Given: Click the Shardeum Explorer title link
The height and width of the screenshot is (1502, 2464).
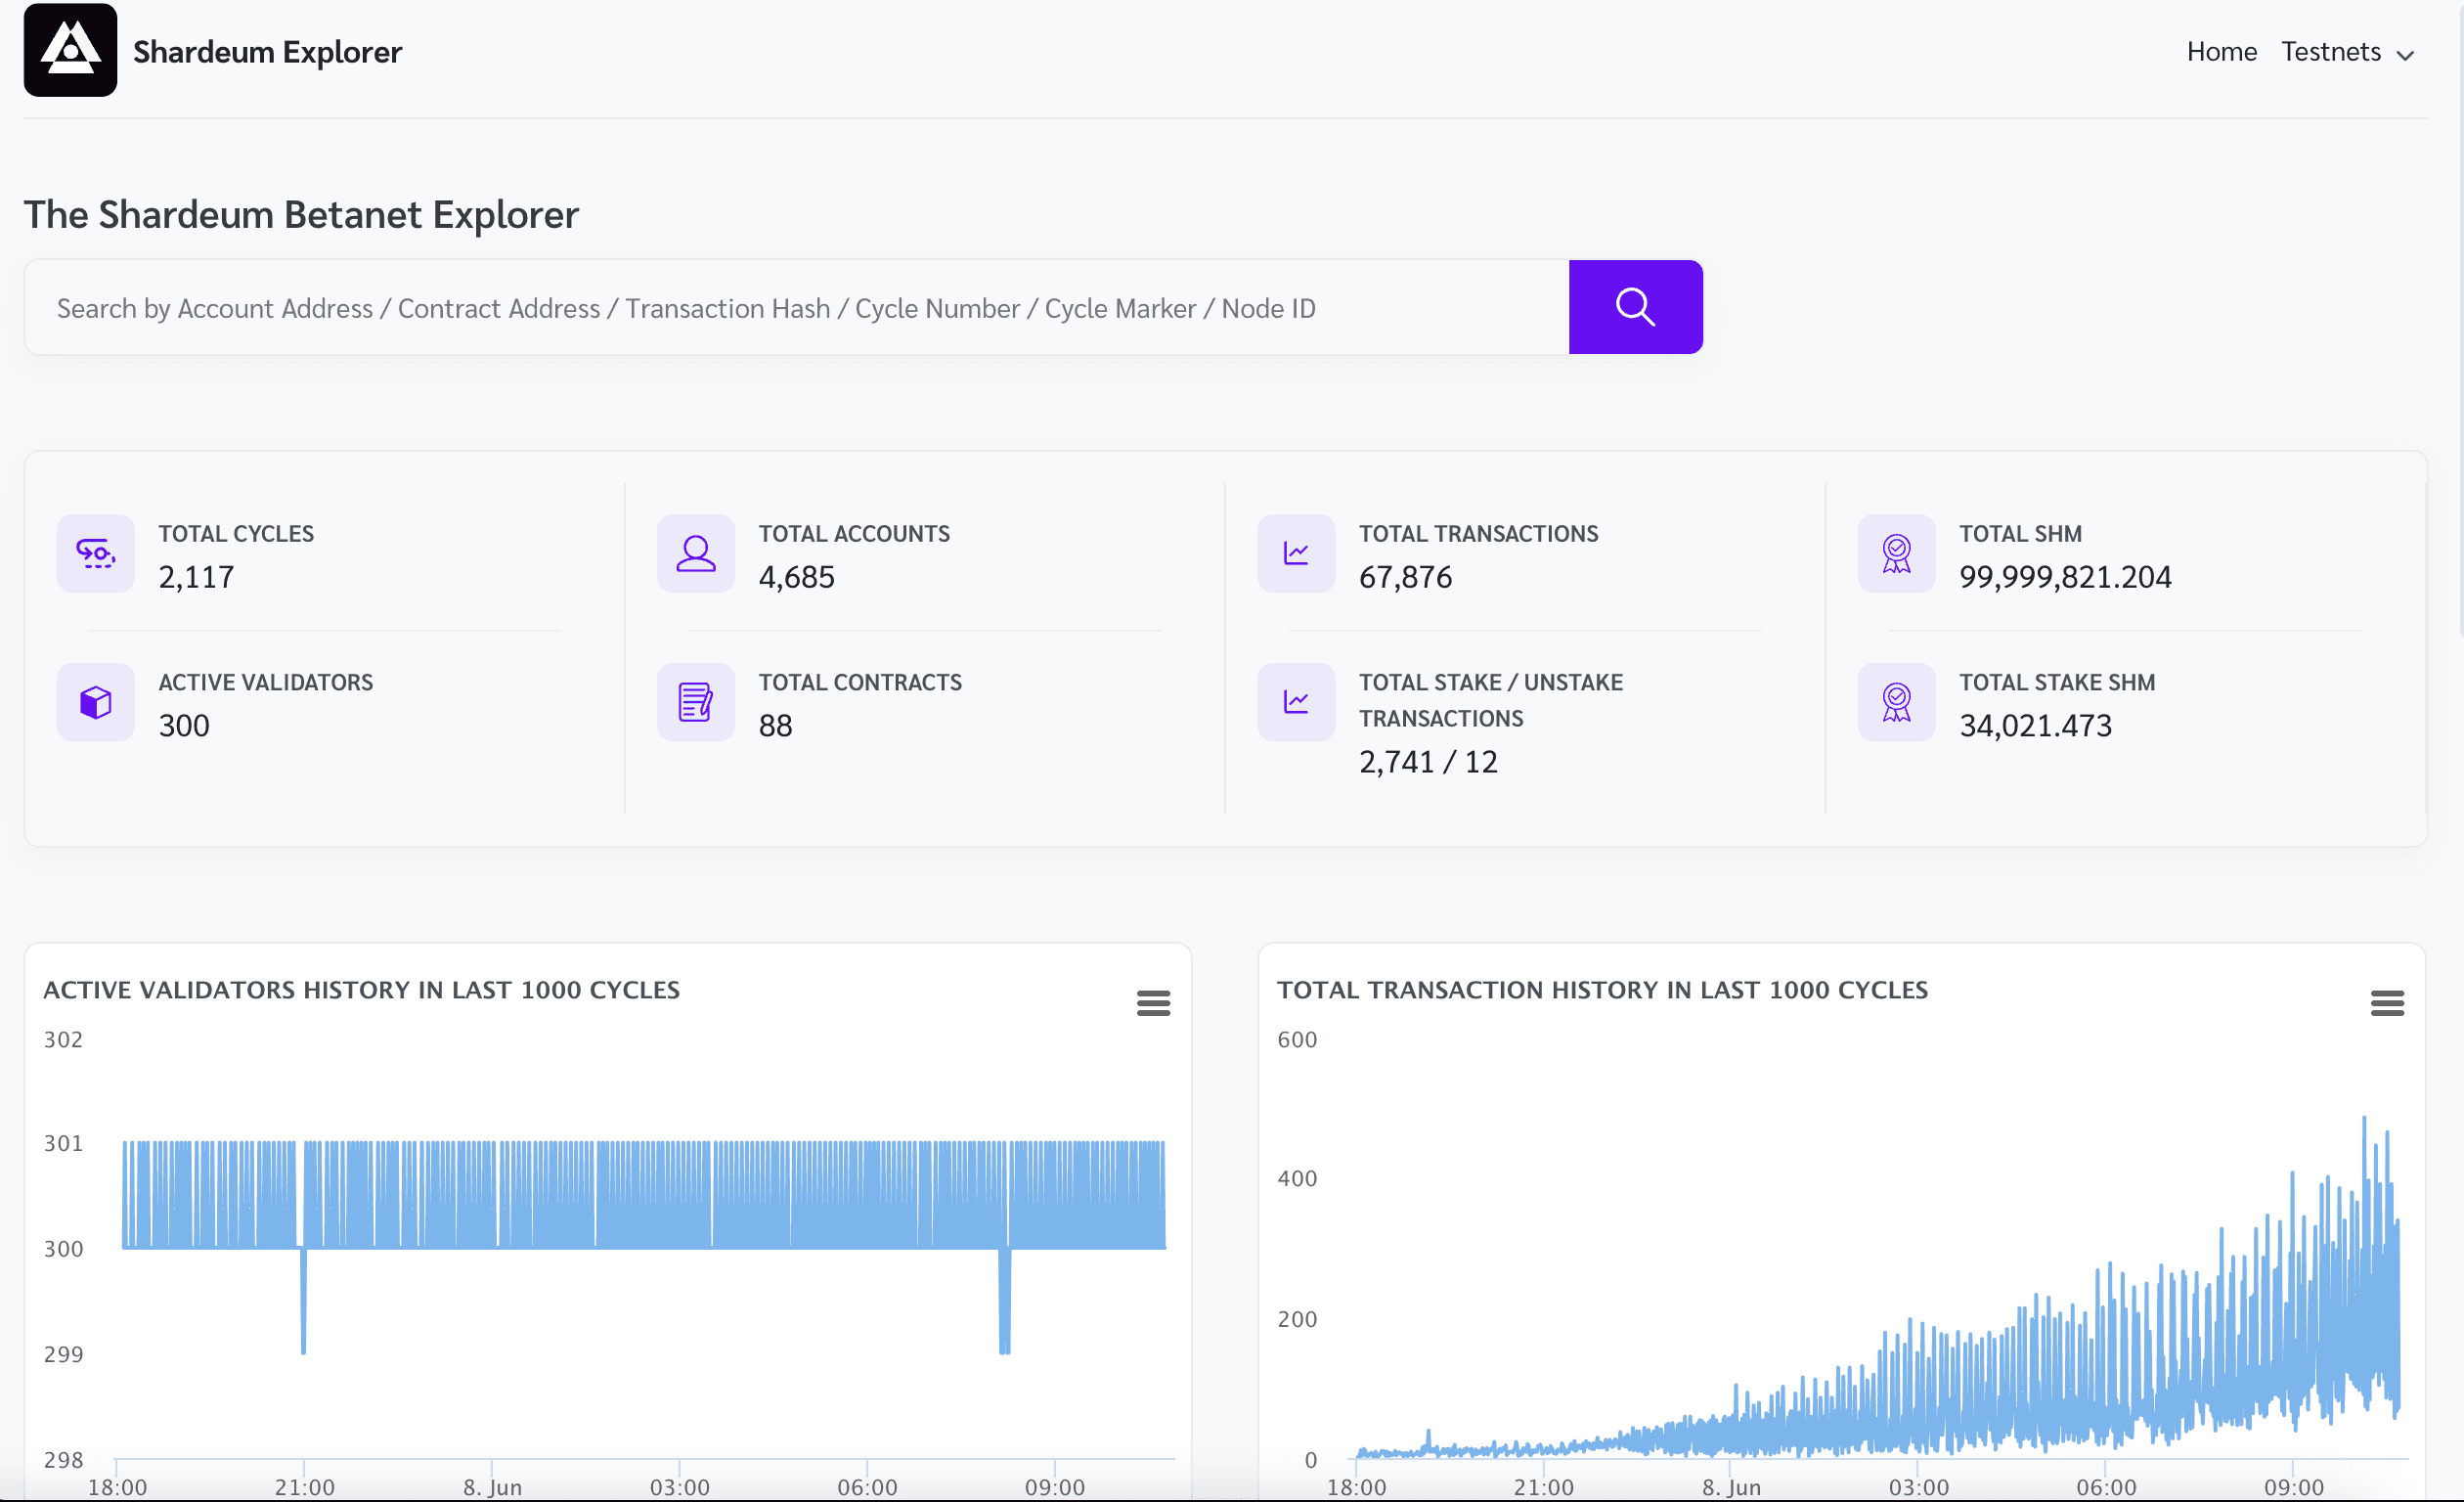Looking at the screenshot, I should (267, 51).
